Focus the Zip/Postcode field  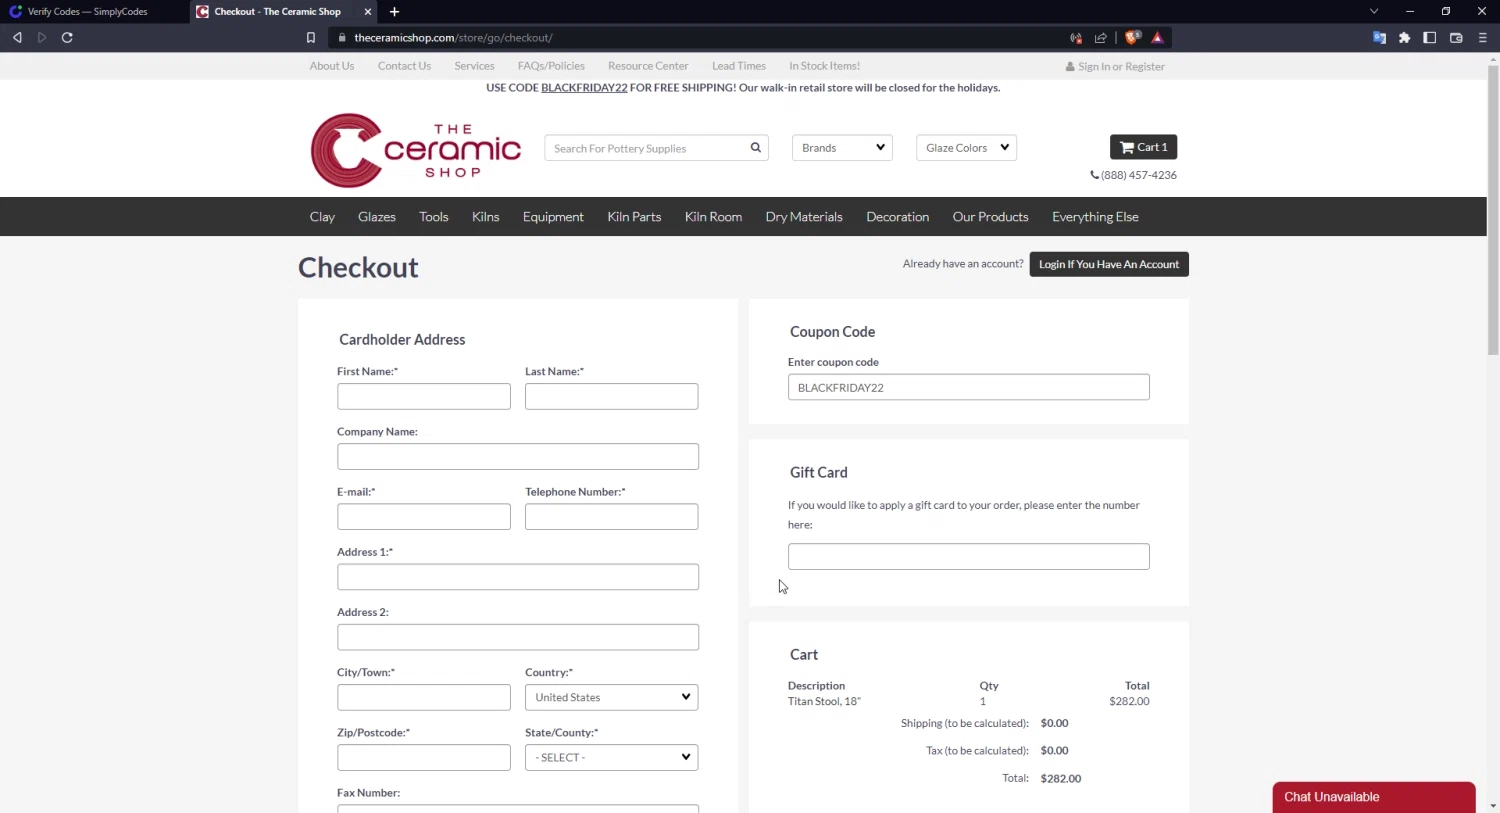424,757
